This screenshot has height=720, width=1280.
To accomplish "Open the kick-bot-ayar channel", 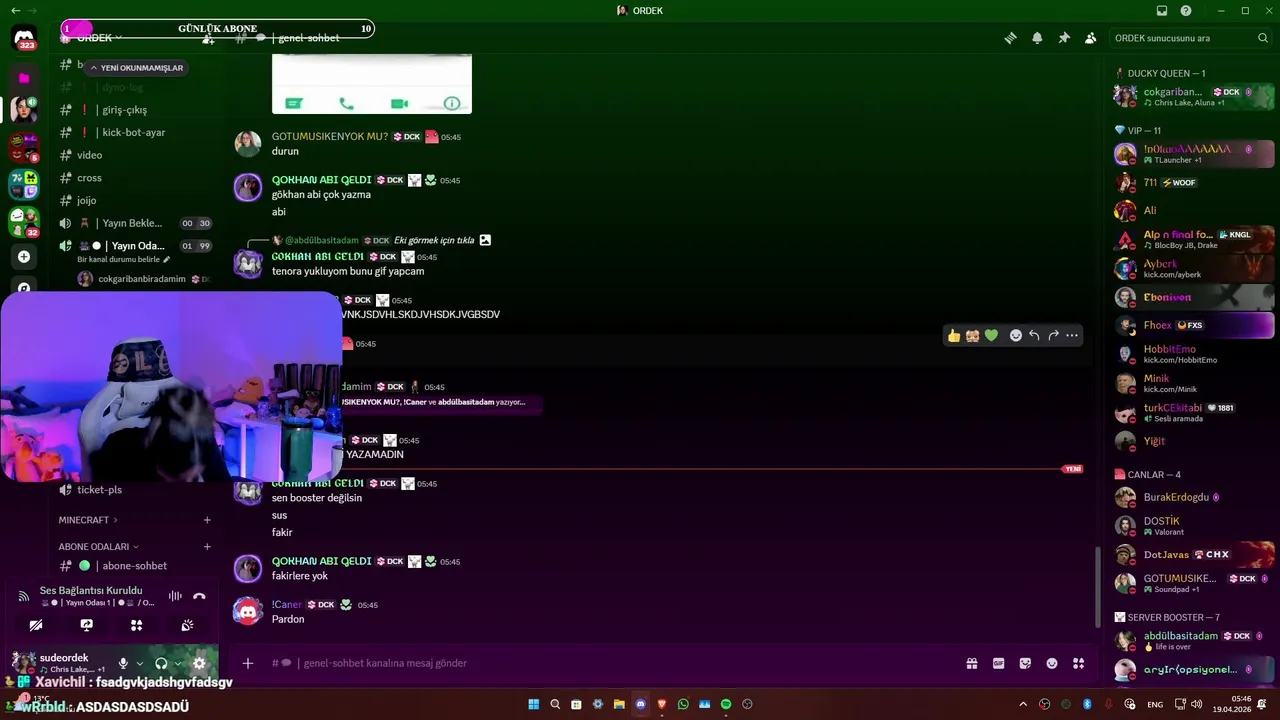I will pyautogui.click(x=135, y=132).
